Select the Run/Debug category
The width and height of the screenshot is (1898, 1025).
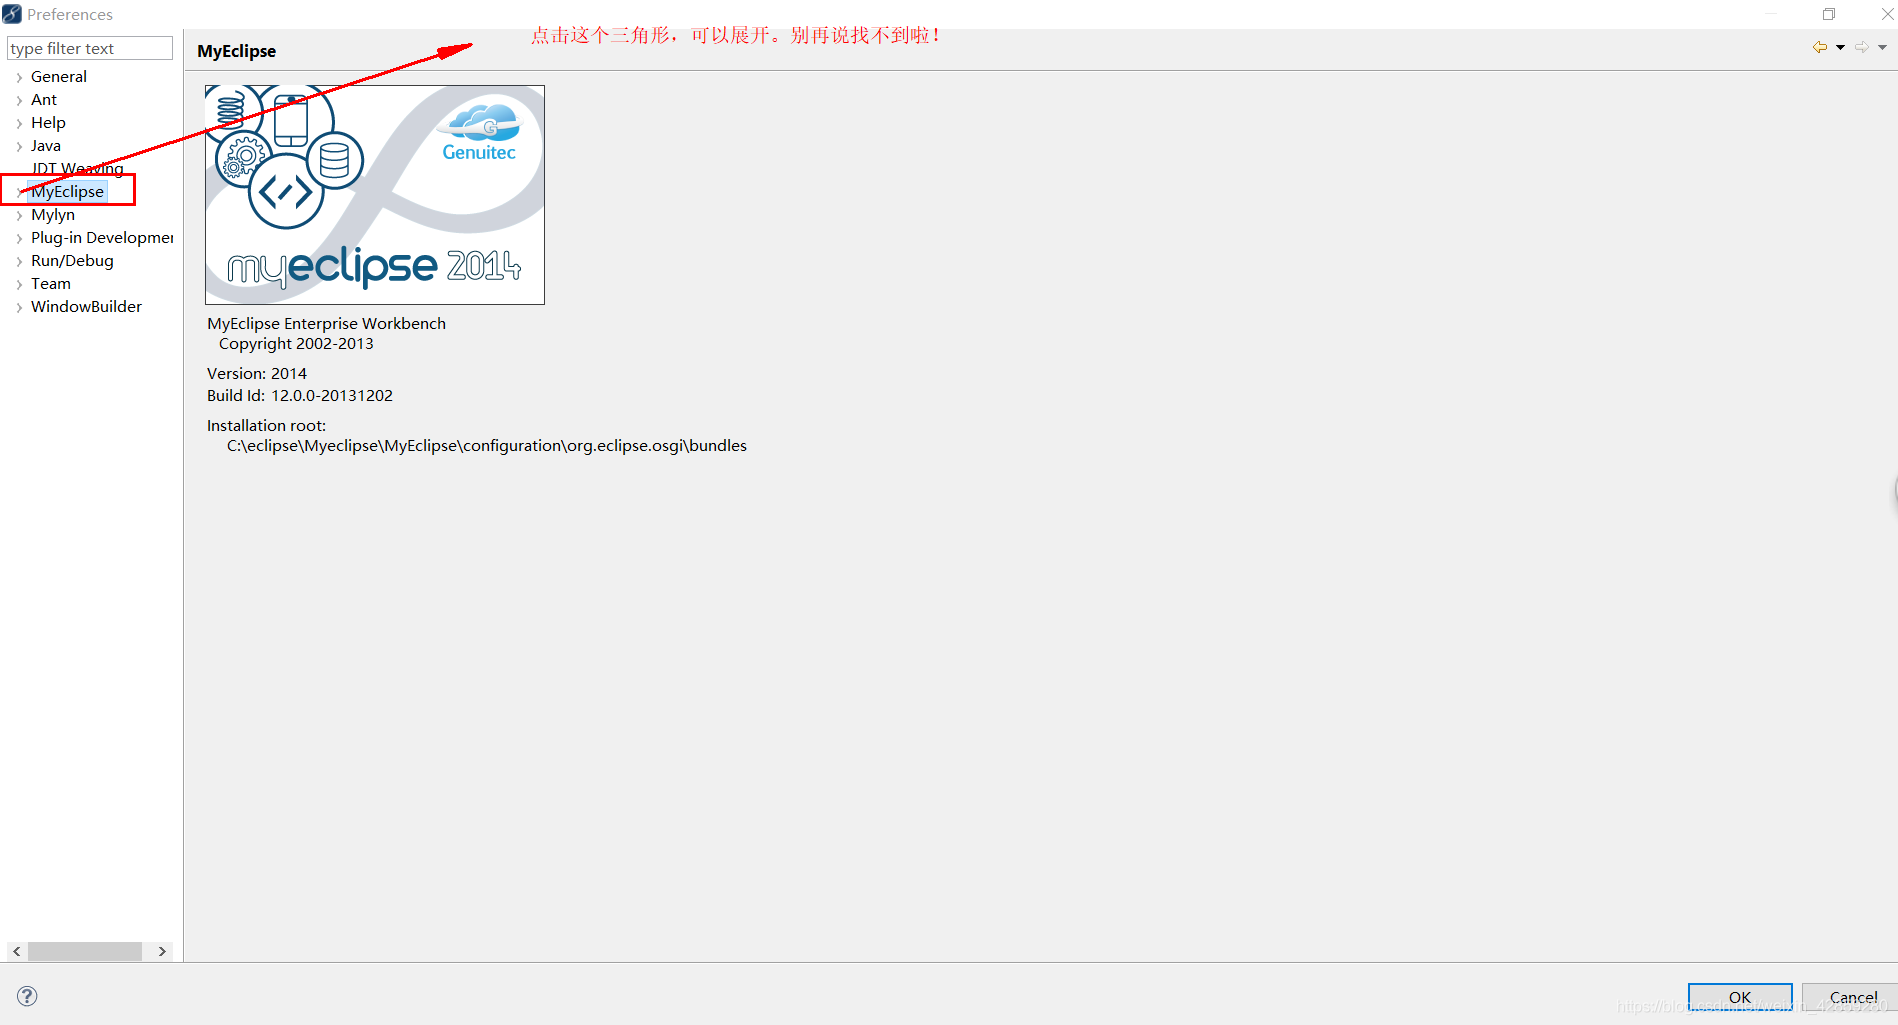[x=72, y=260]
